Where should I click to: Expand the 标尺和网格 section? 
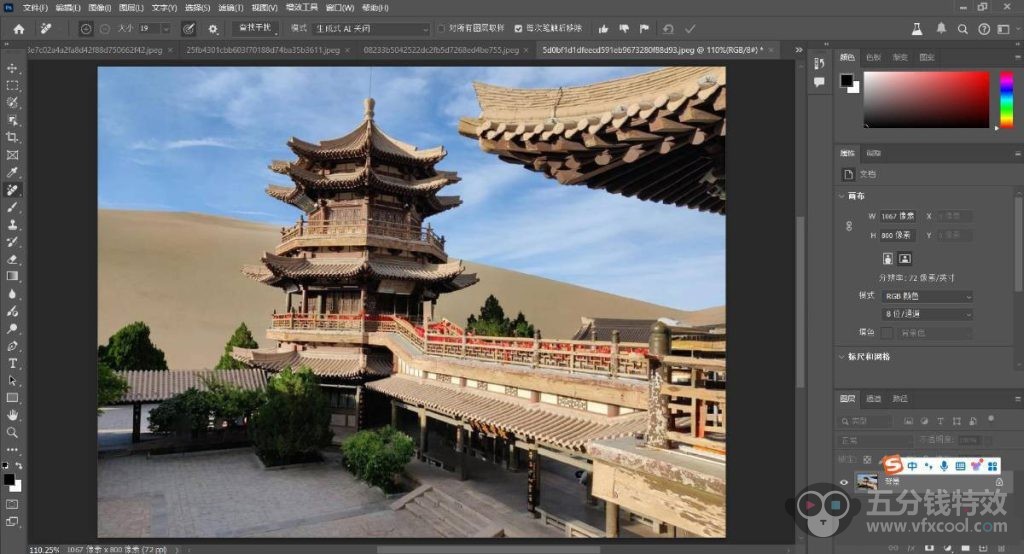coord(842,357)
